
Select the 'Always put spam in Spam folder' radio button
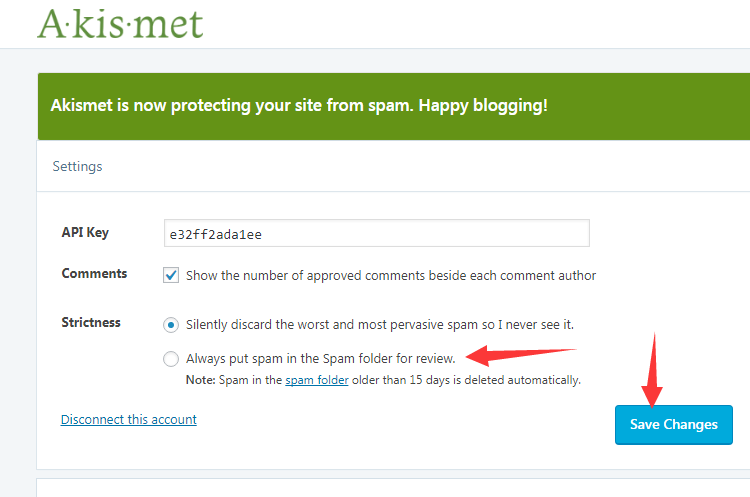(x=171, y=359)
